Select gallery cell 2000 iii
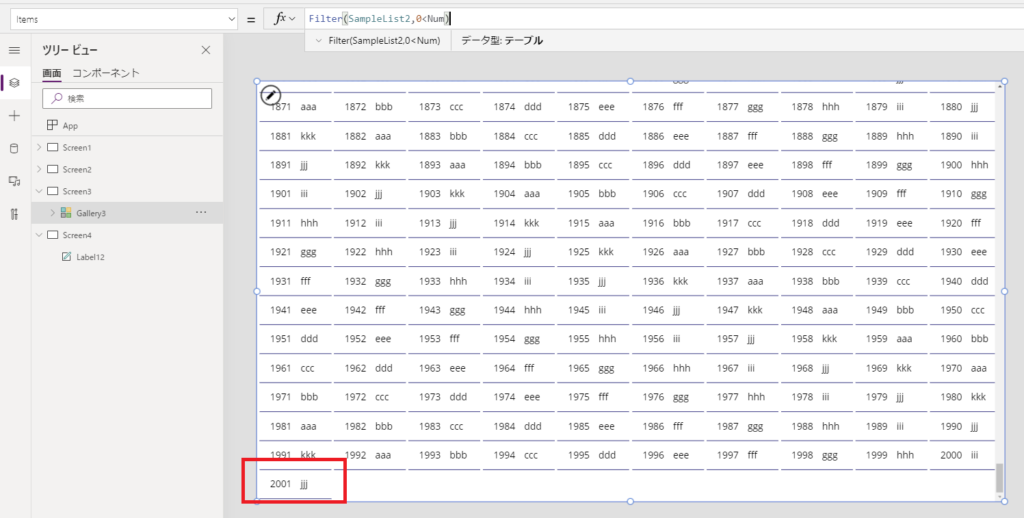The image size is (1024, 518). (x=963, y=455)
